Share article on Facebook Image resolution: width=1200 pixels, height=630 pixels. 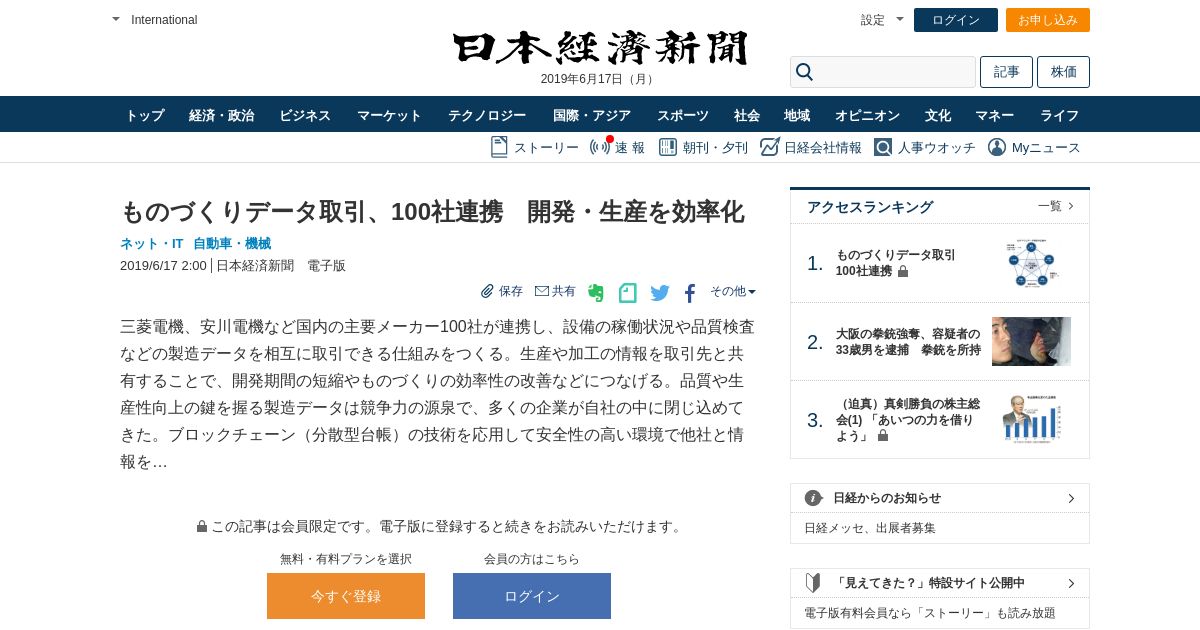tap(690, 293)
